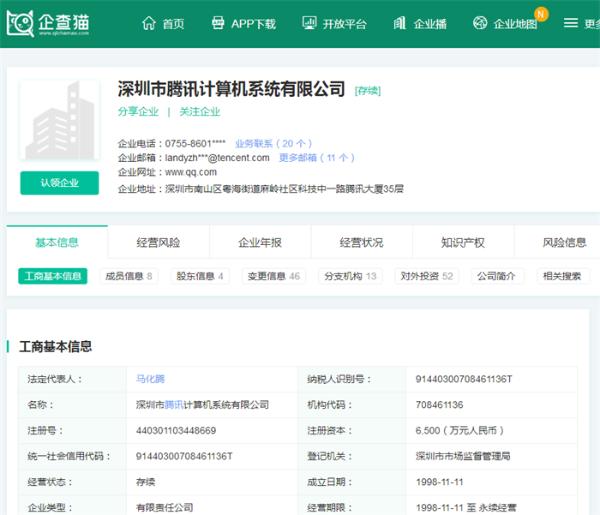Select the 分支机构 13 sub-tab
600x515 pixels.
(351, 276)
